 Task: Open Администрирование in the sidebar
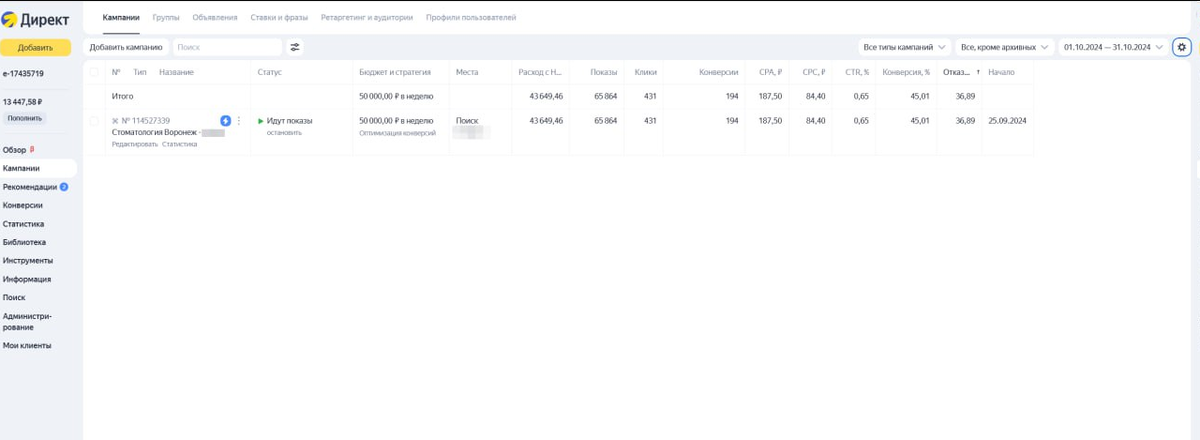[x=27, y=321]
